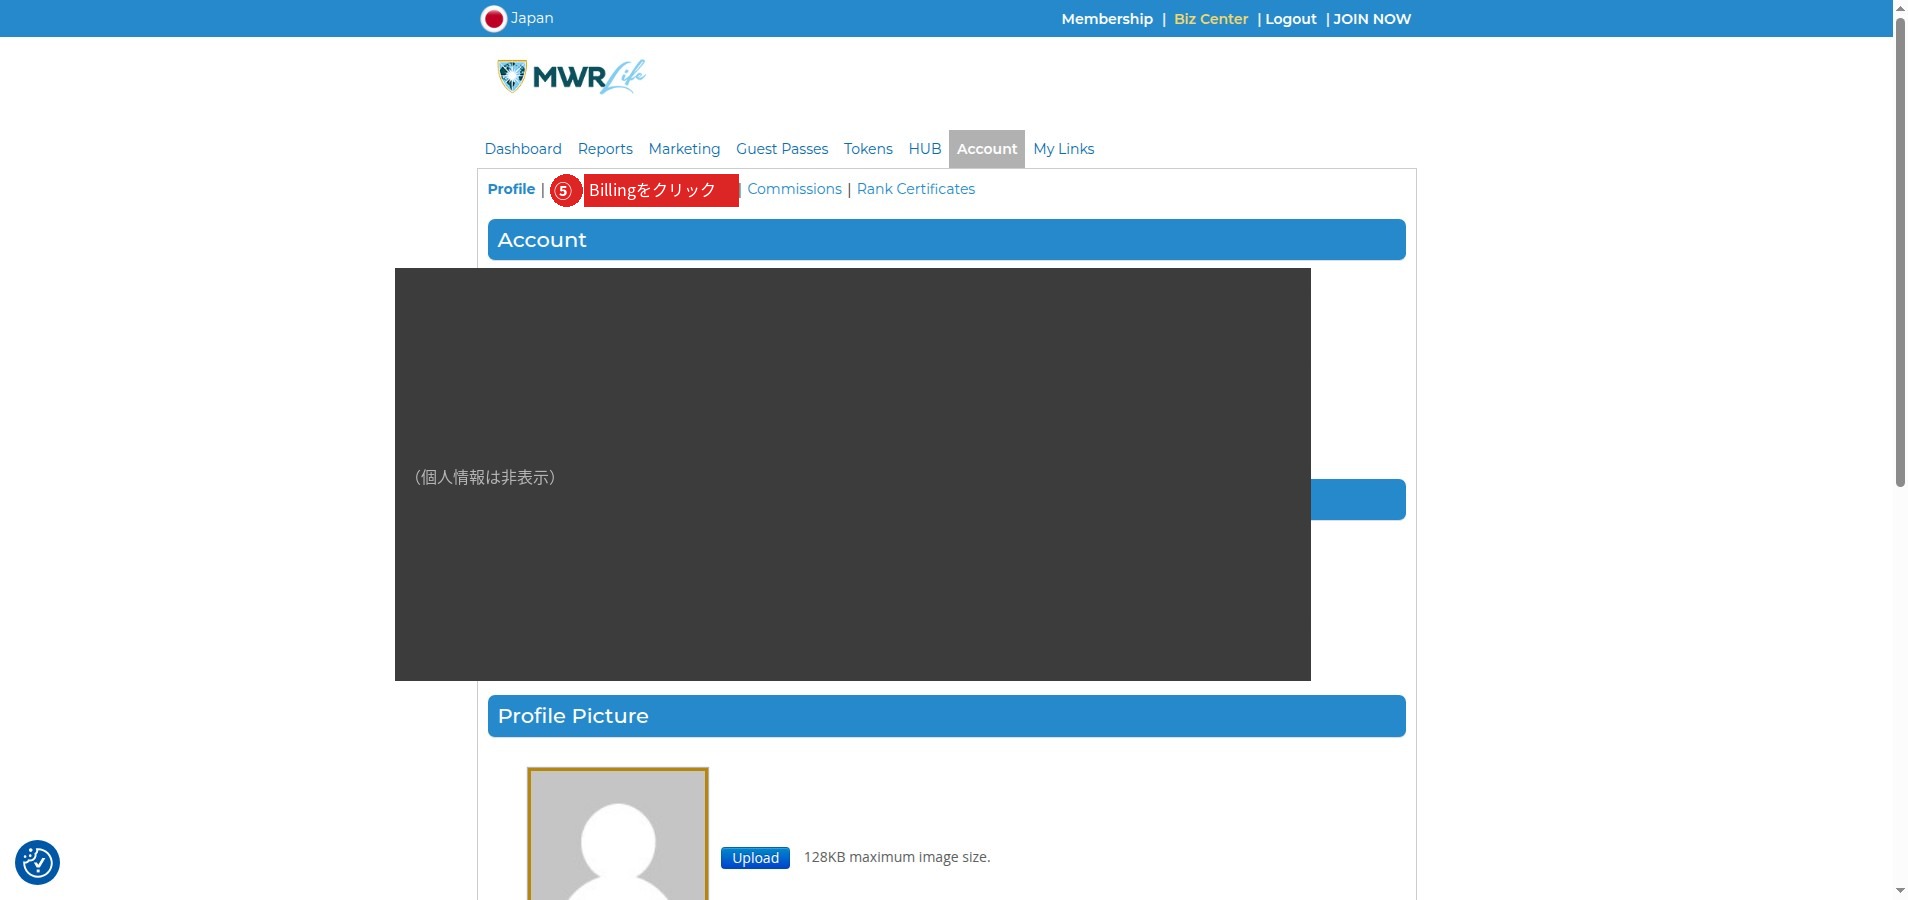Screen dimensions: 1908x900
Task: Click the scrollbar up arrow
Action: (x=1900, y=7)
